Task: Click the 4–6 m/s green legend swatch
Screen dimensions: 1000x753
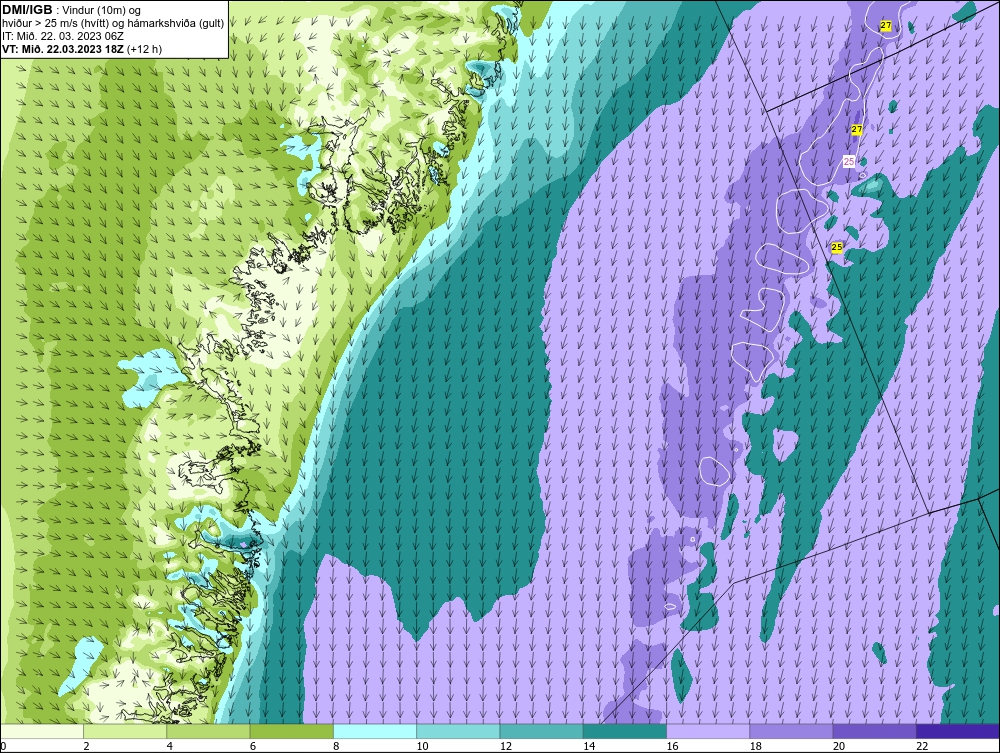Action: 209,731
